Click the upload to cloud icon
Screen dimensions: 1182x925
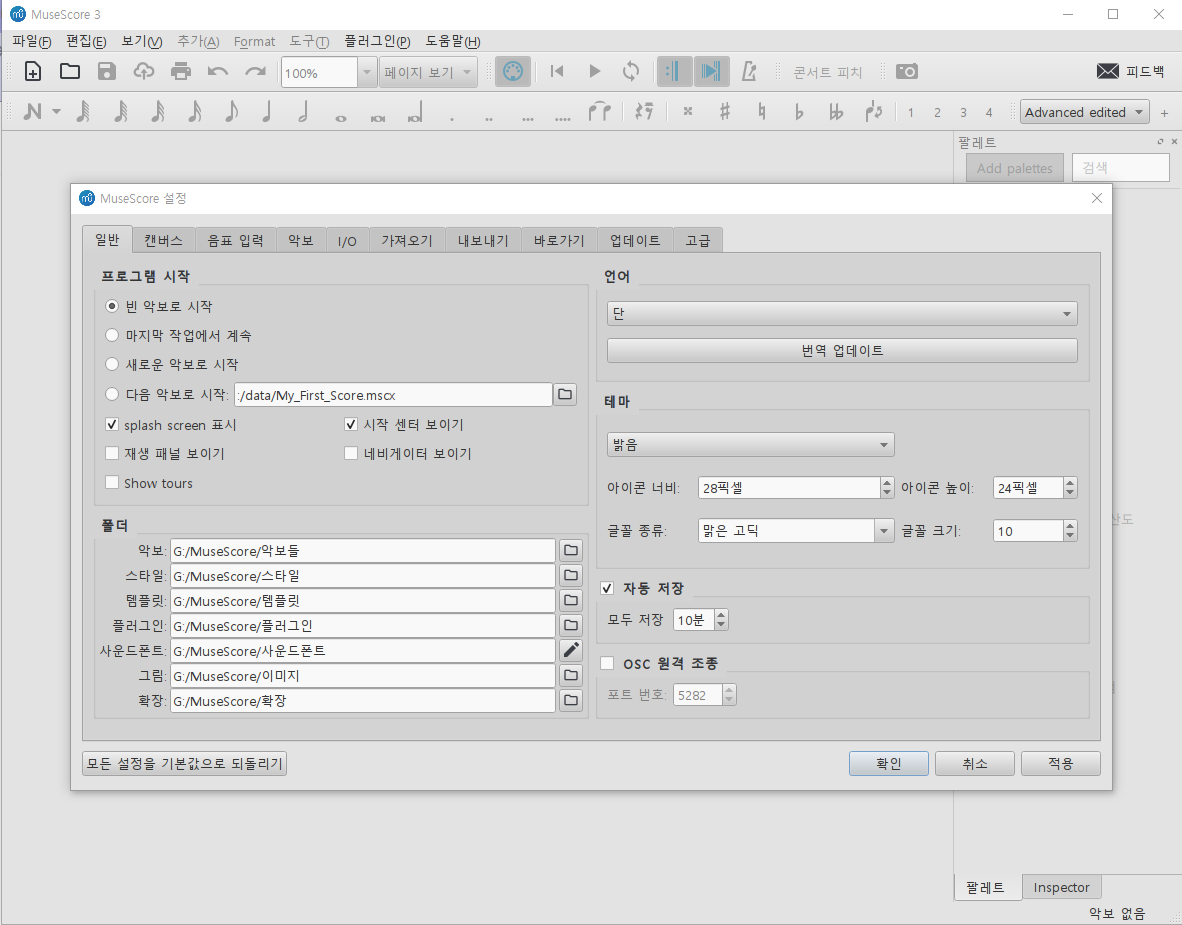pyautogui.click(x=143, y=72)
